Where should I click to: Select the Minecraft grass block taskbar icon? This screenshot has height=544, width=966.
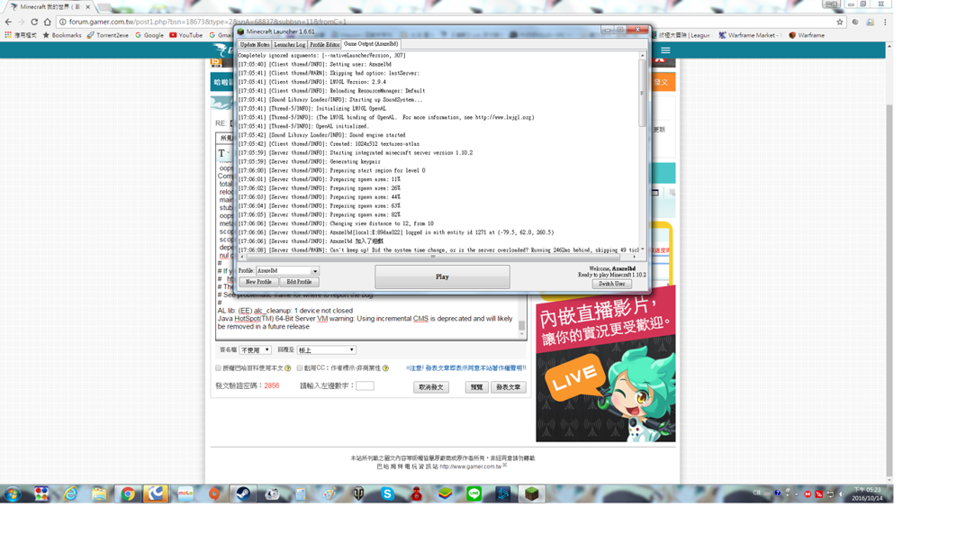click(x=532, y=494)
